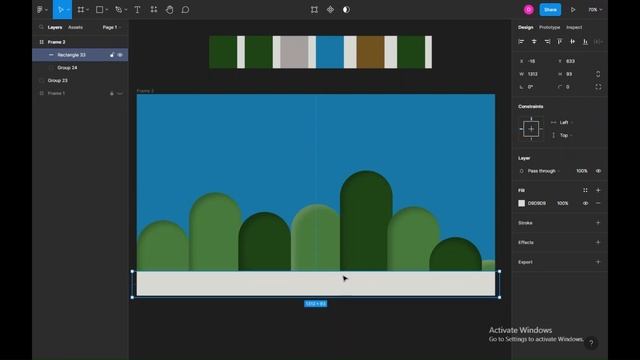Align selection left

coord(521,42)
